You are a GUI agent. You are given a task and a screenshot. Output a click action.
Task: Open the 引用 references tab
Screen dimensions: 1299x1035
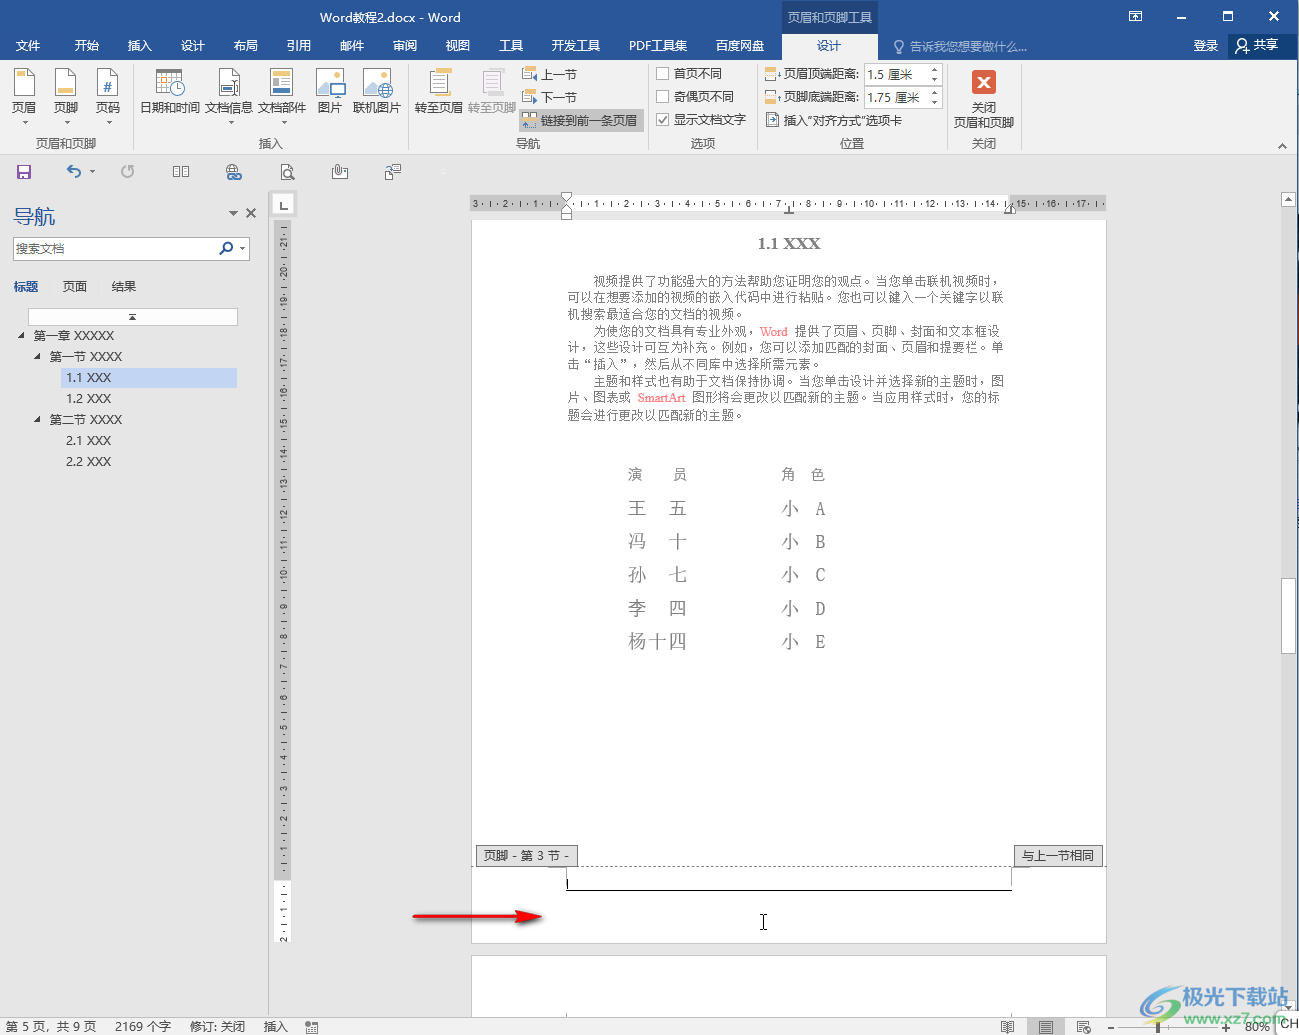(x=299, y=46)
